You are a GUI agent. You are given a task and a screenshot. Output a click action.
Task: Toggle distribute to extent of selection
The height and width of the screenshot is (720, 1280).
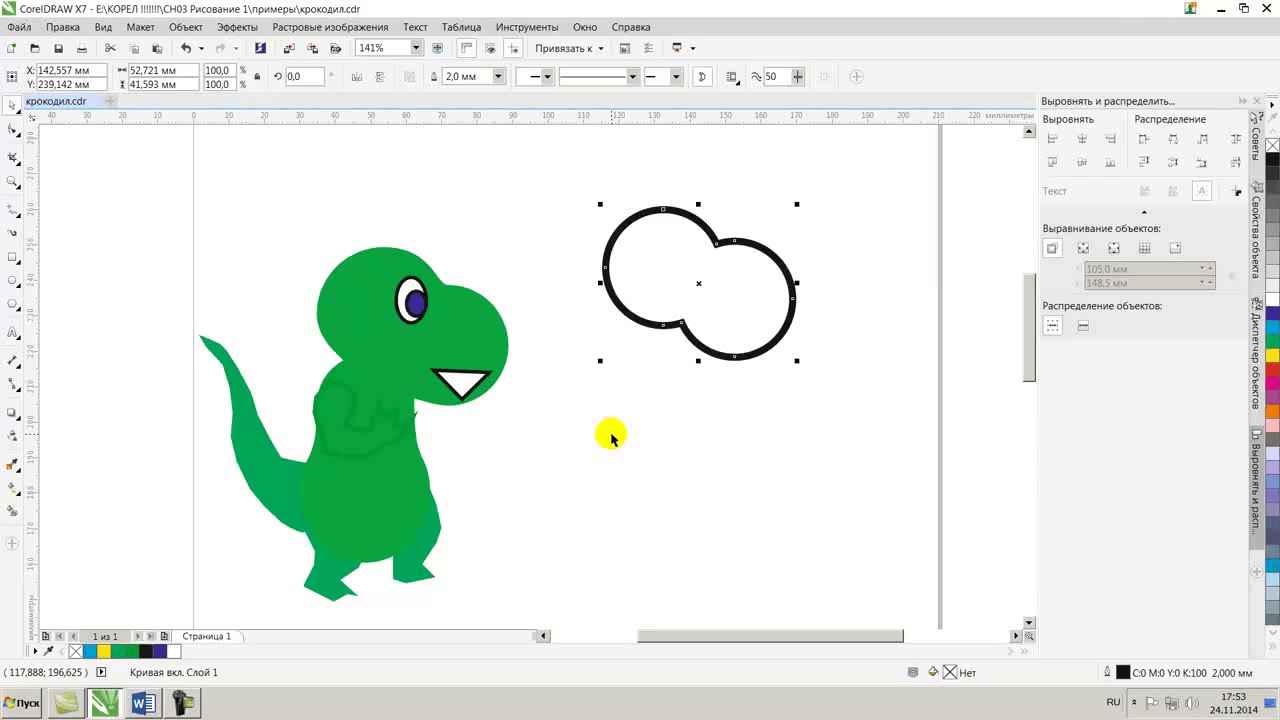[x=1052, y=326]
